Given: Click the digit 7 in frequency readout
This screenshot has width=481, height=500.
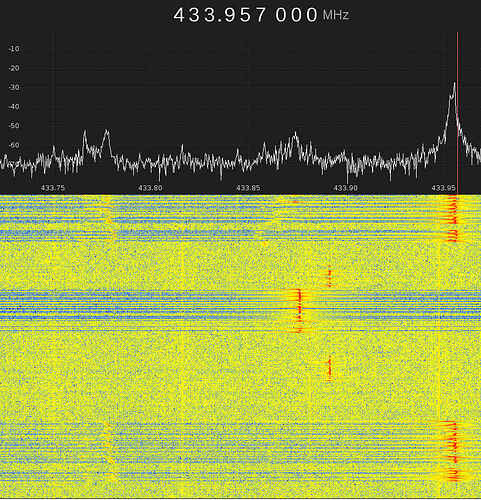Looking at the screenshot, I should 260,15.
